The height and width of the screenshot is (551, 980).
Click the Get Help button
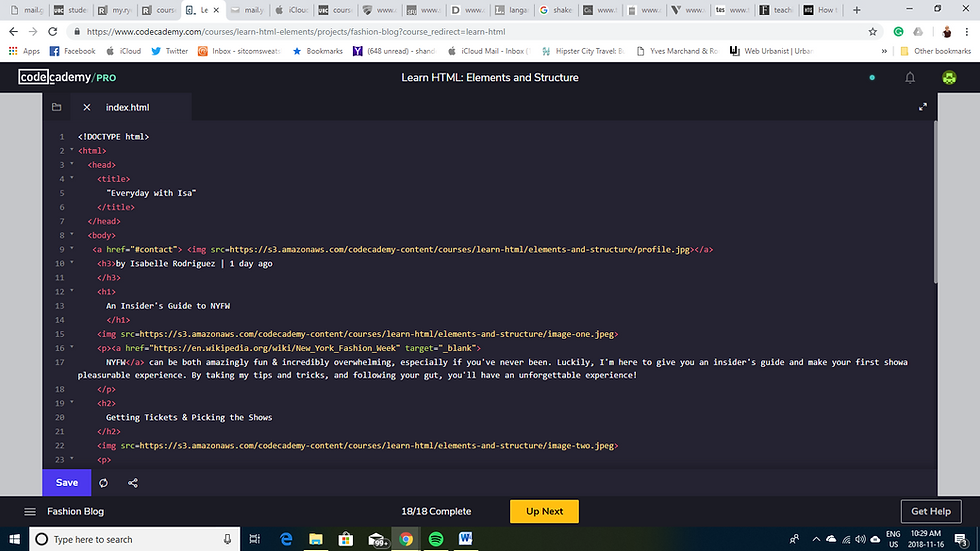coord(931,511)
